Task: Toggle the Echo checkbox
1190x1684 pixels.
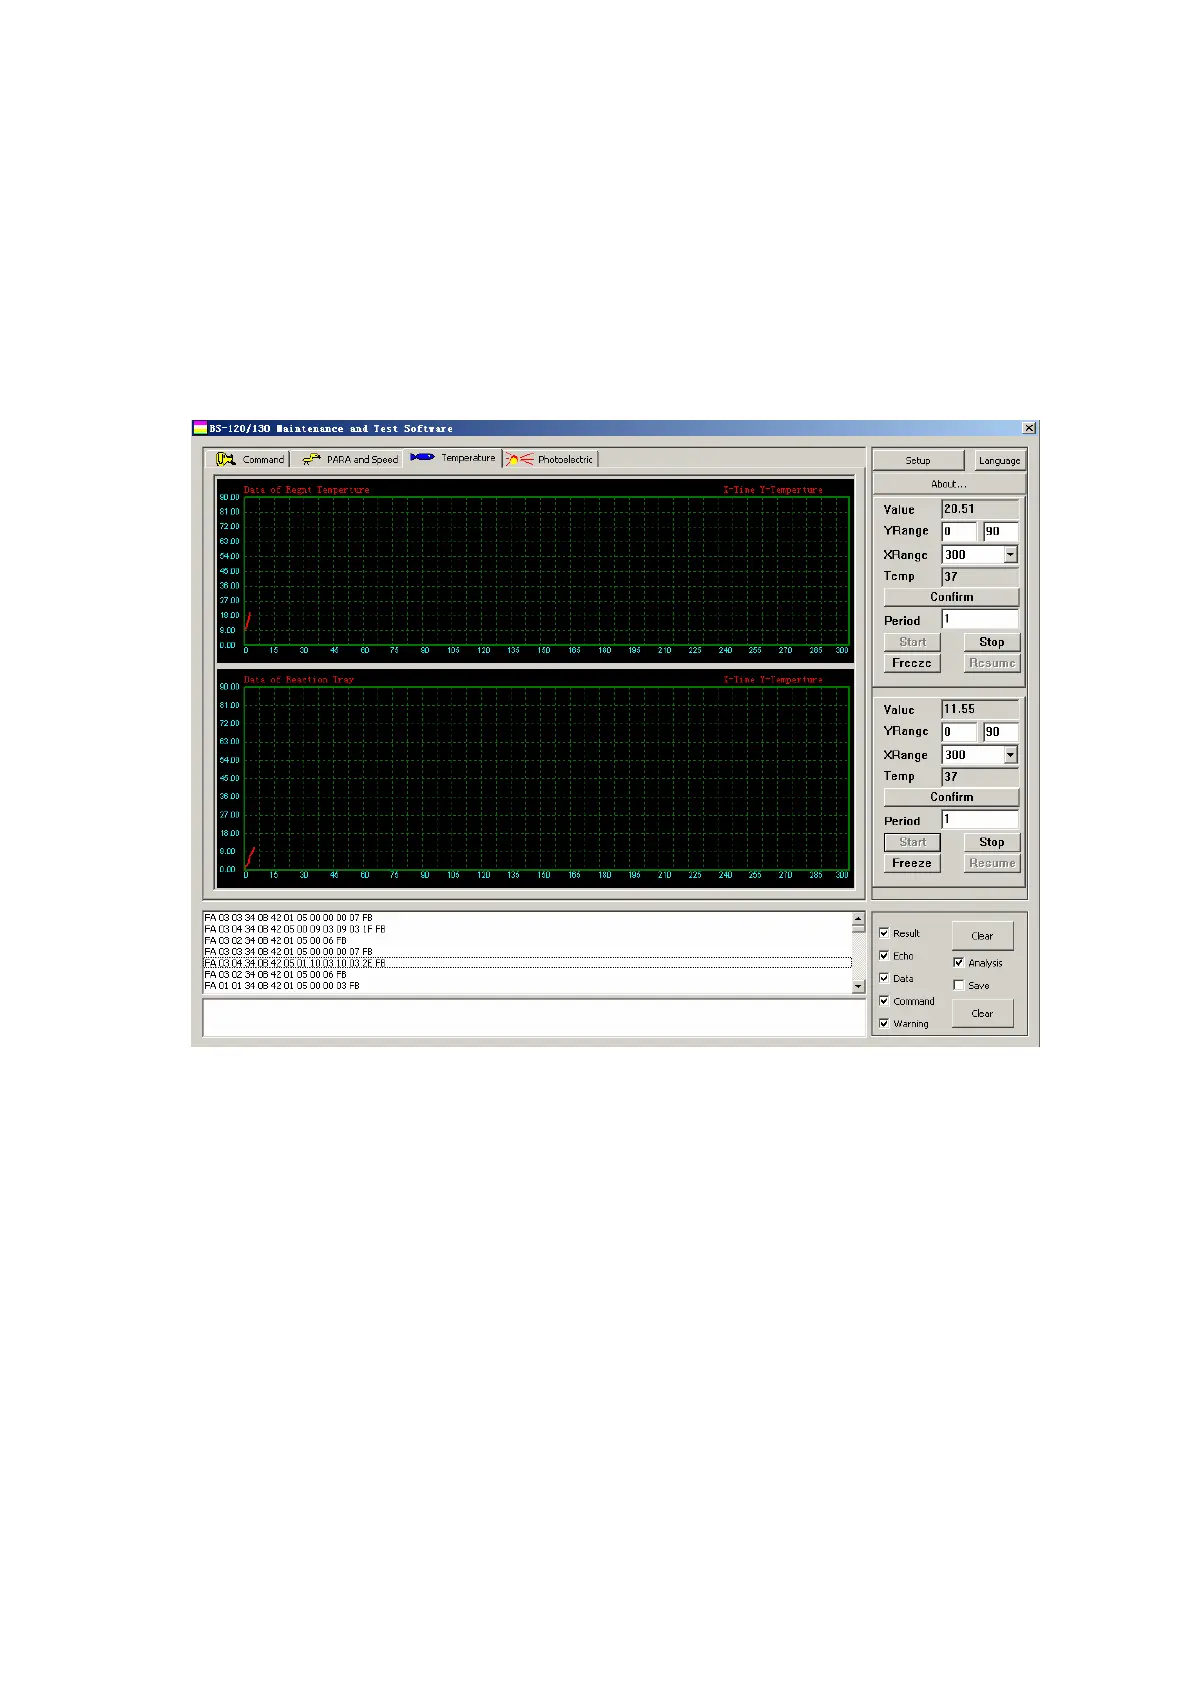Action: point(884,956)
